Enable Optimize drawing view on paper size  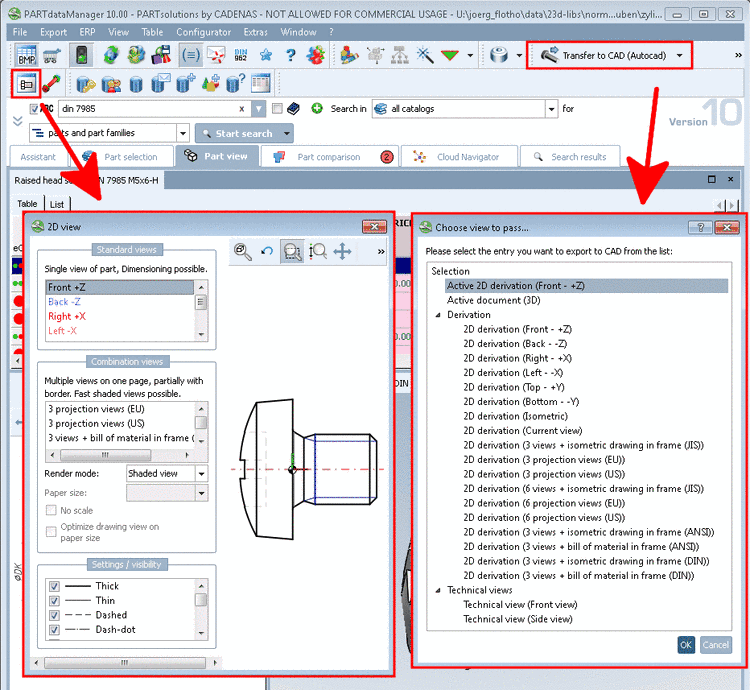[51, 532]
